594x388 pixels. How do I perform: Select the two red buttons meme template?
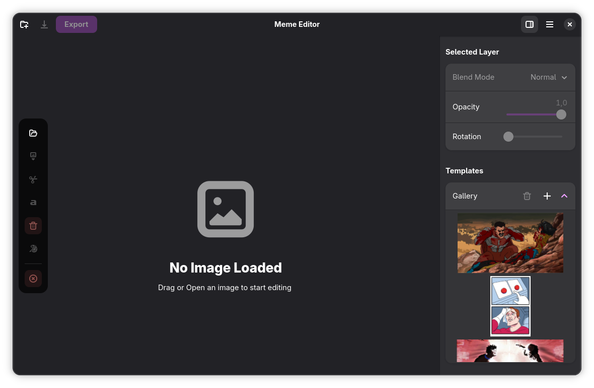[510, 306]
